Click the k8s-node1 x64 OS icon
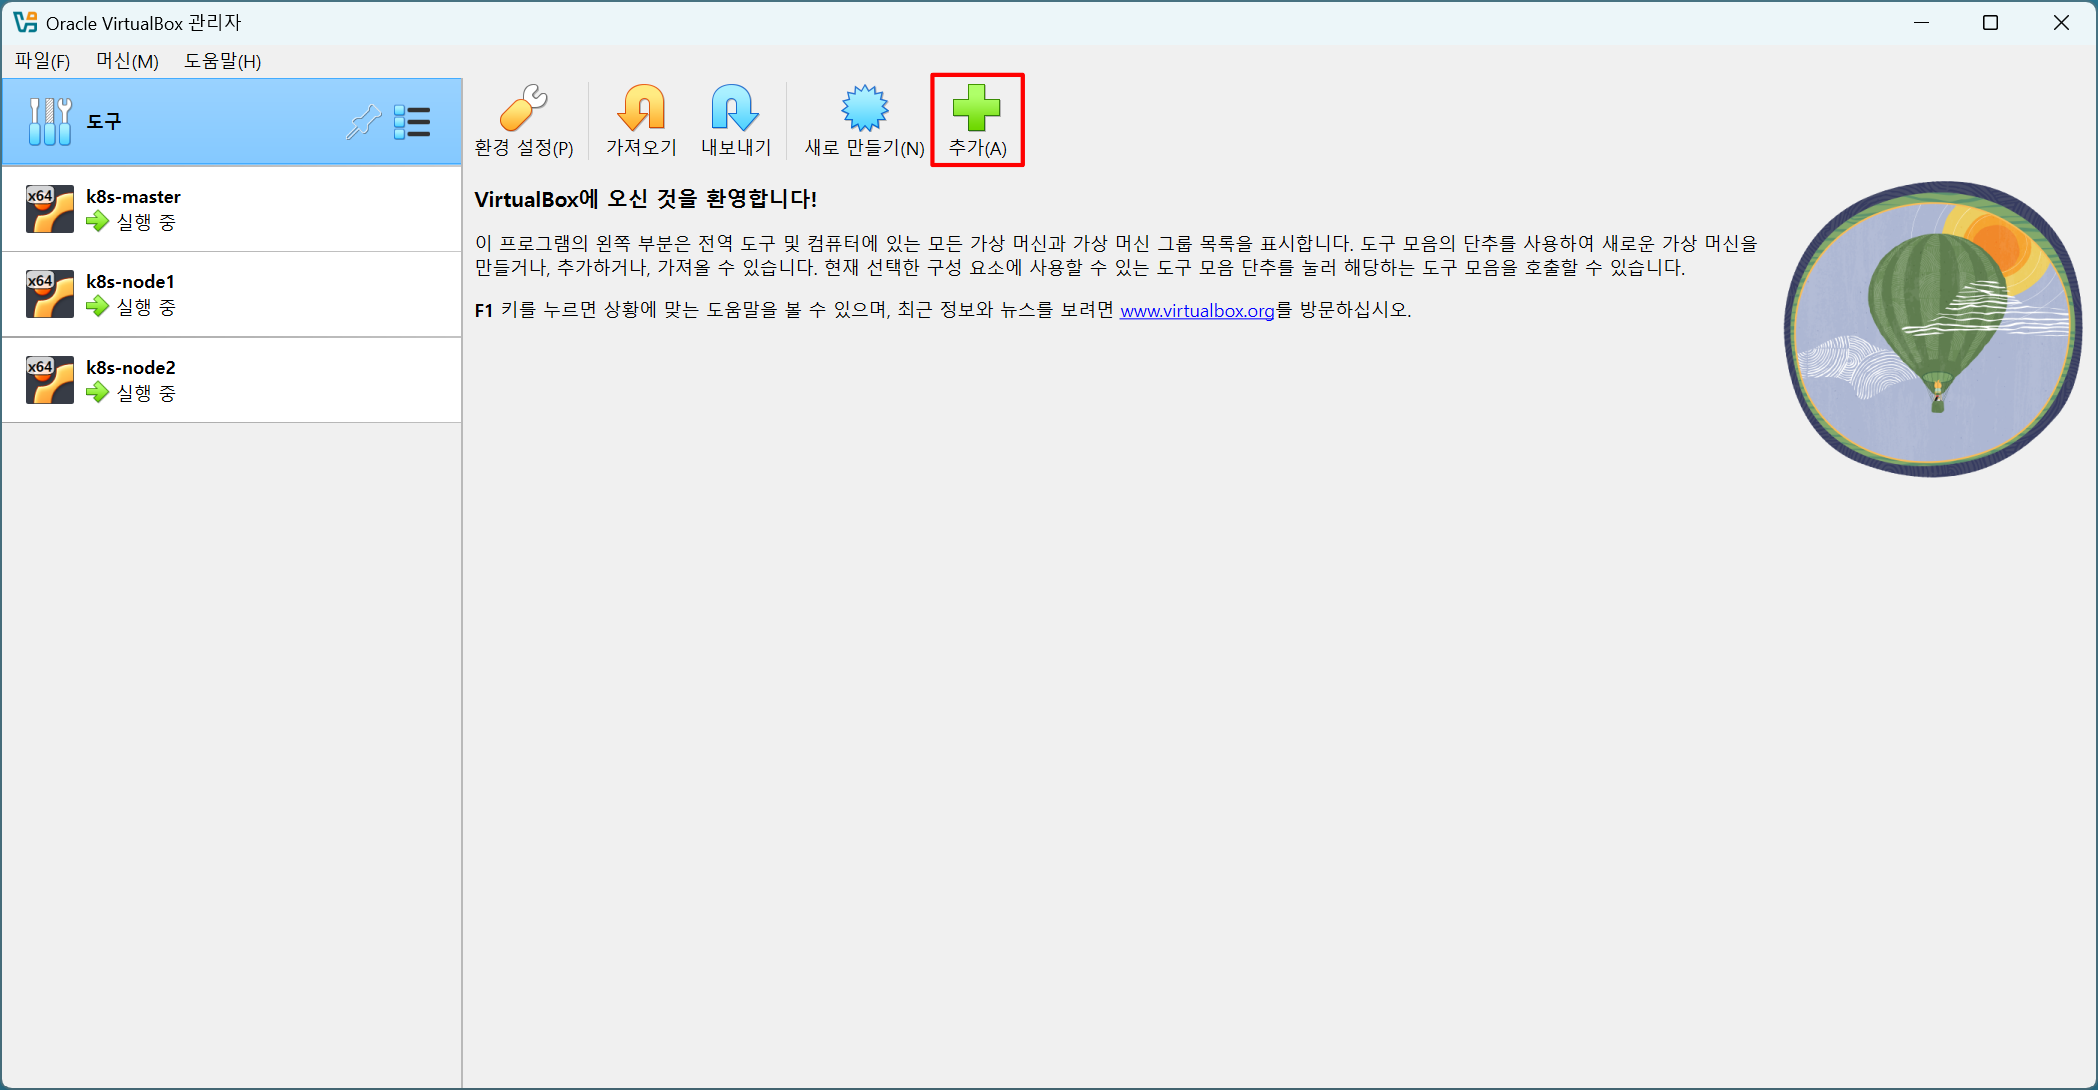The width and height of the screenshot is (2098, 1090). 50,294
